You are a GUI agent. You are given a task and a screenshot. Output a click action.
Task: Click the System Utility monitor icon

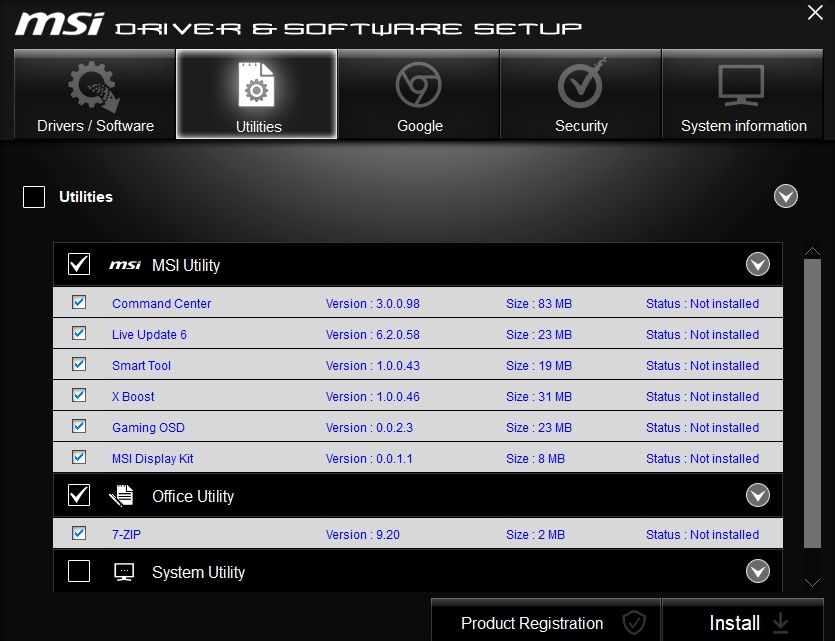pyautogui.click(x=124, y=572)
